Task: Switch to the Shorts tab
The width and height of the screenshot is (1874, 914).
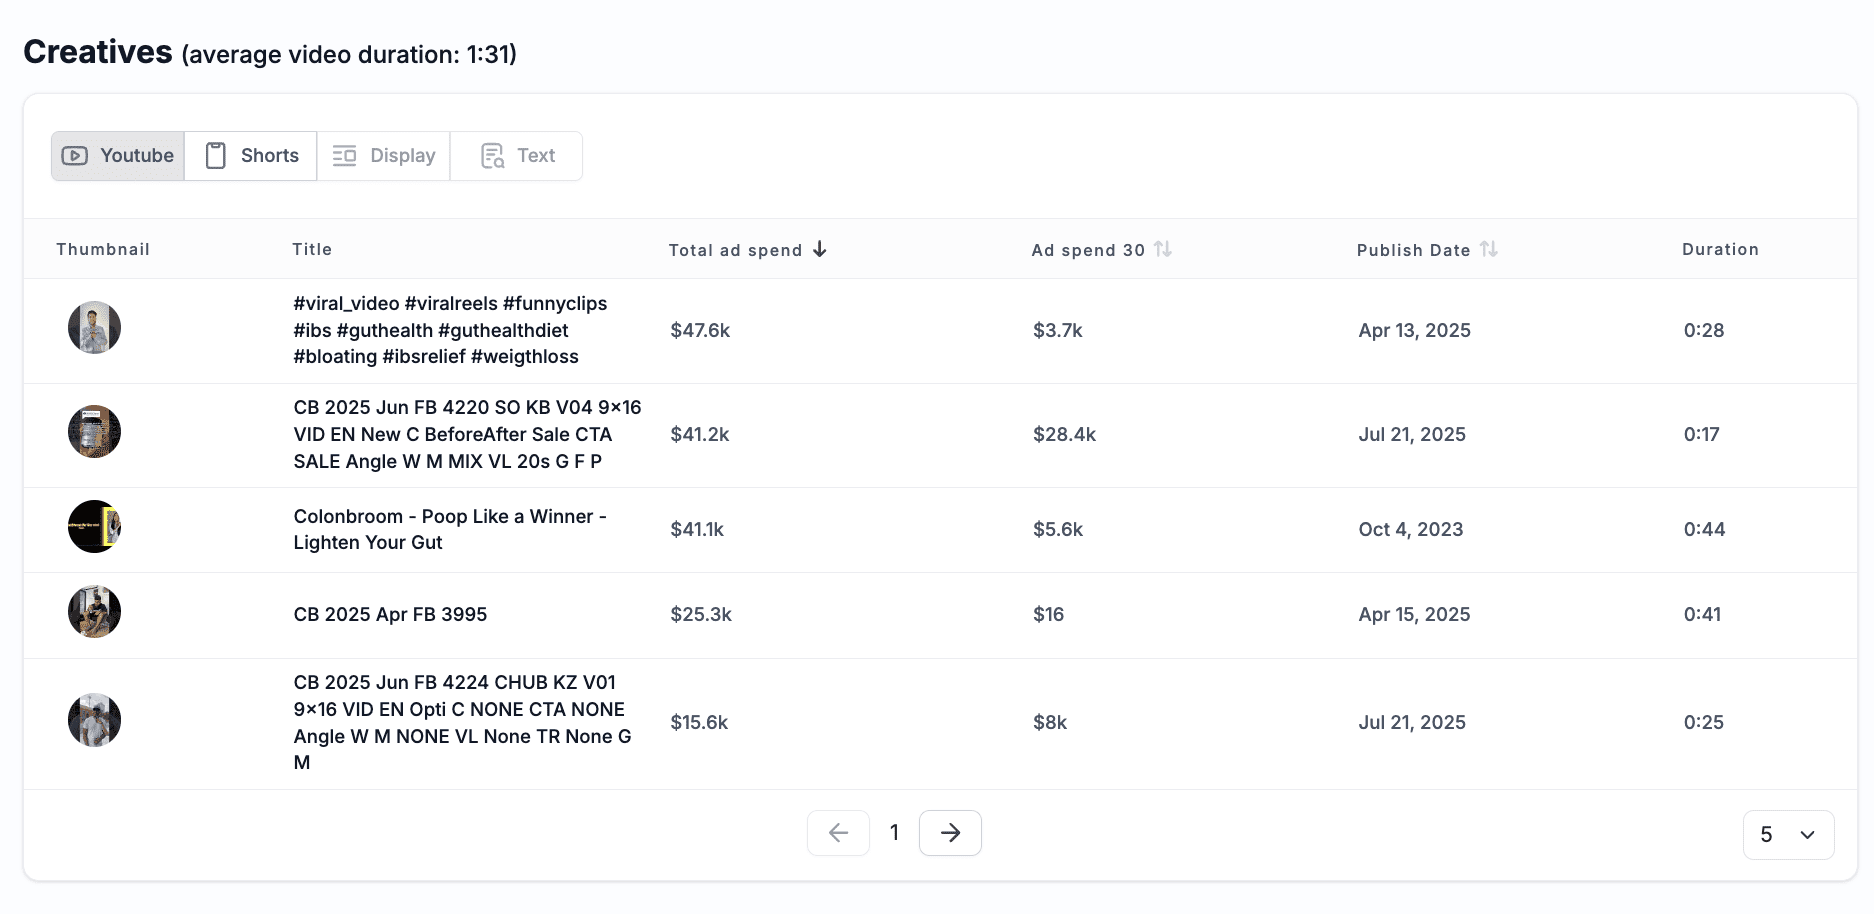Action: point(251,156)
